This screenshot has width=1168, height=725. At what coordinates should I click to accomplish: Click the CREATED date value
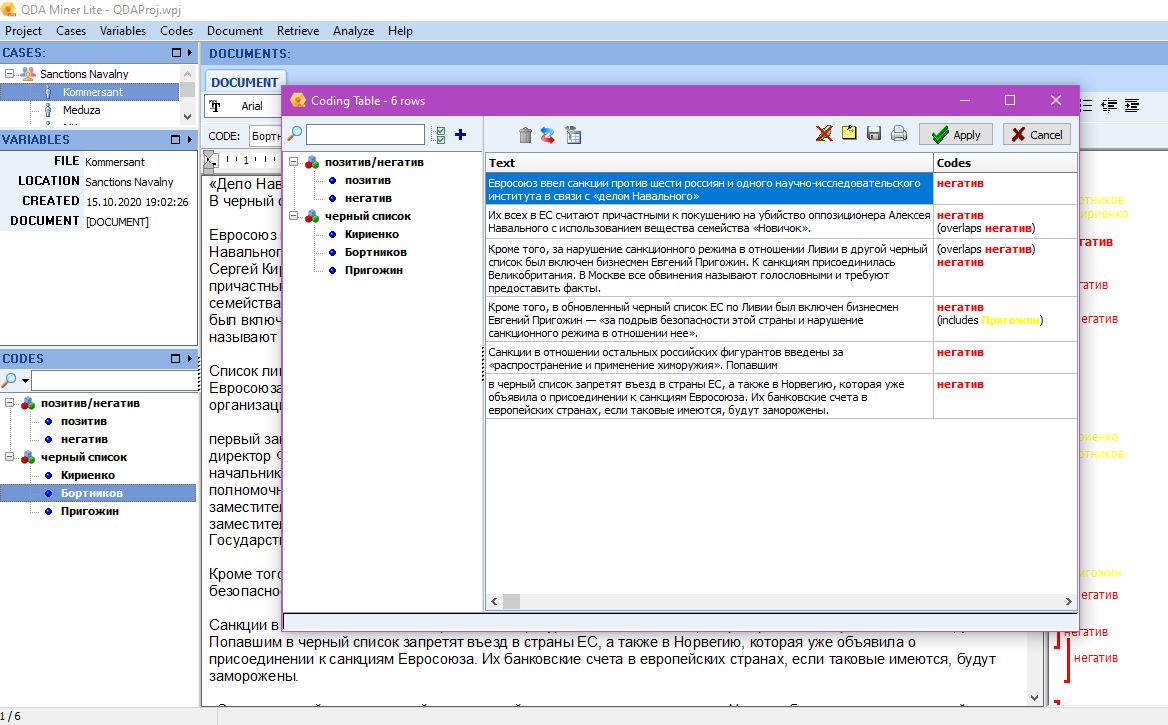point(137,202)
